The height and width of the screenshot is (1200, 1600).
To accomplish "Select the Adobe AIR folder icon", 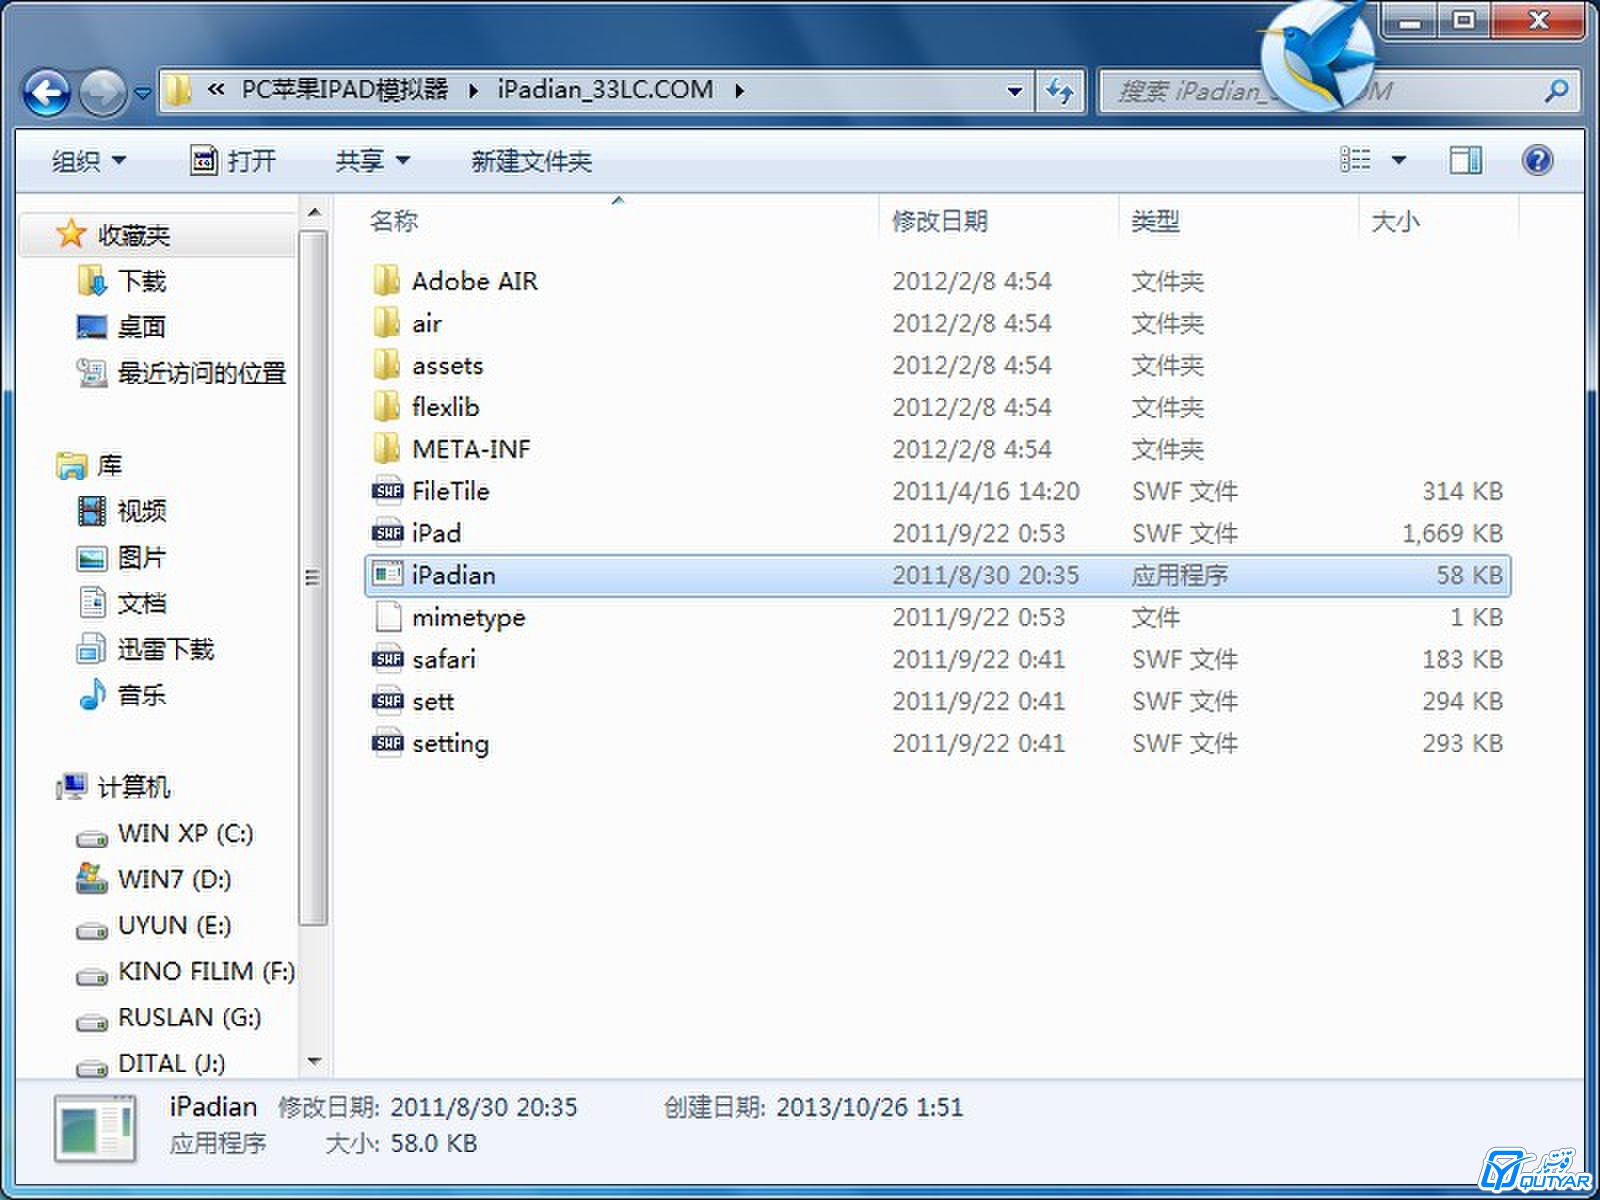I will 386,281.
